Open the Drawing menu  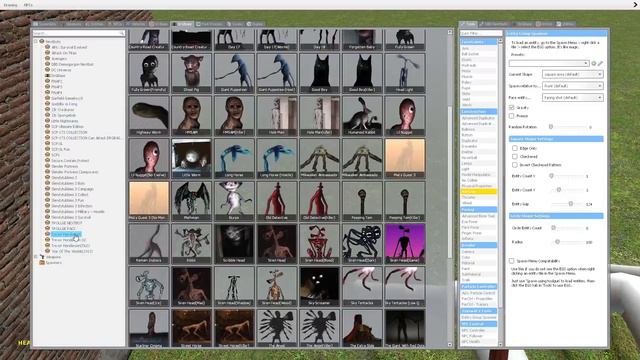[x=11, y=5]
